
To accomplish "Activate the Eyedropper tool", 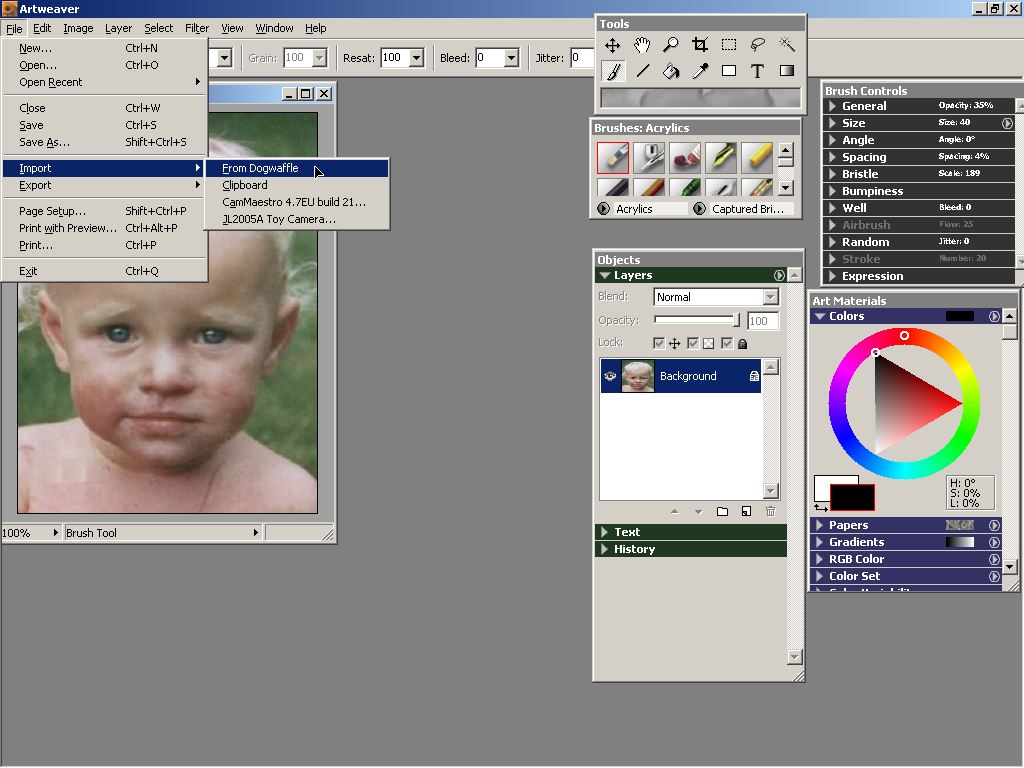I will pyautogui.click(x=700, y=71).
